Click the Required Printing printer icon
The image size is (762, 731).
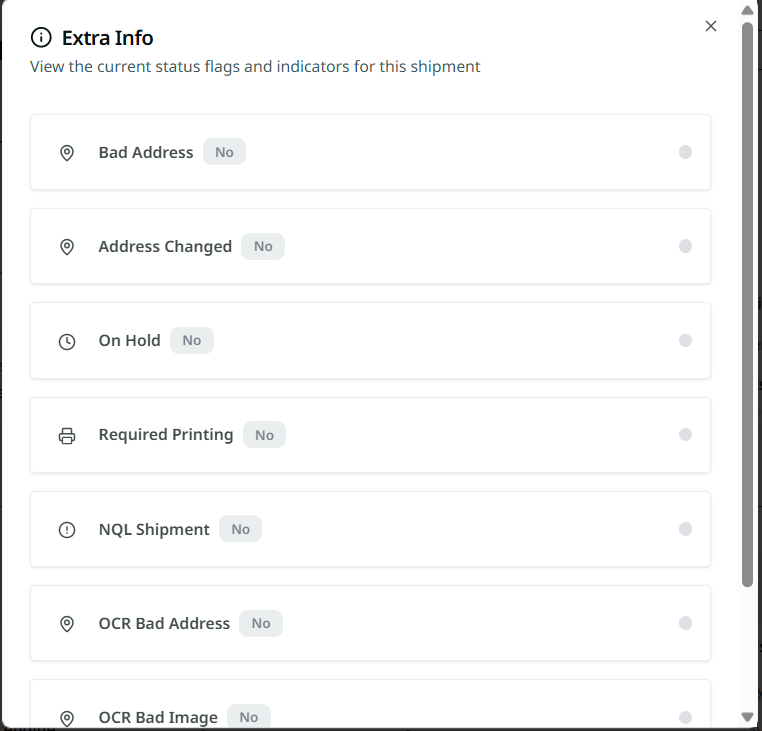tap(67, 435)
